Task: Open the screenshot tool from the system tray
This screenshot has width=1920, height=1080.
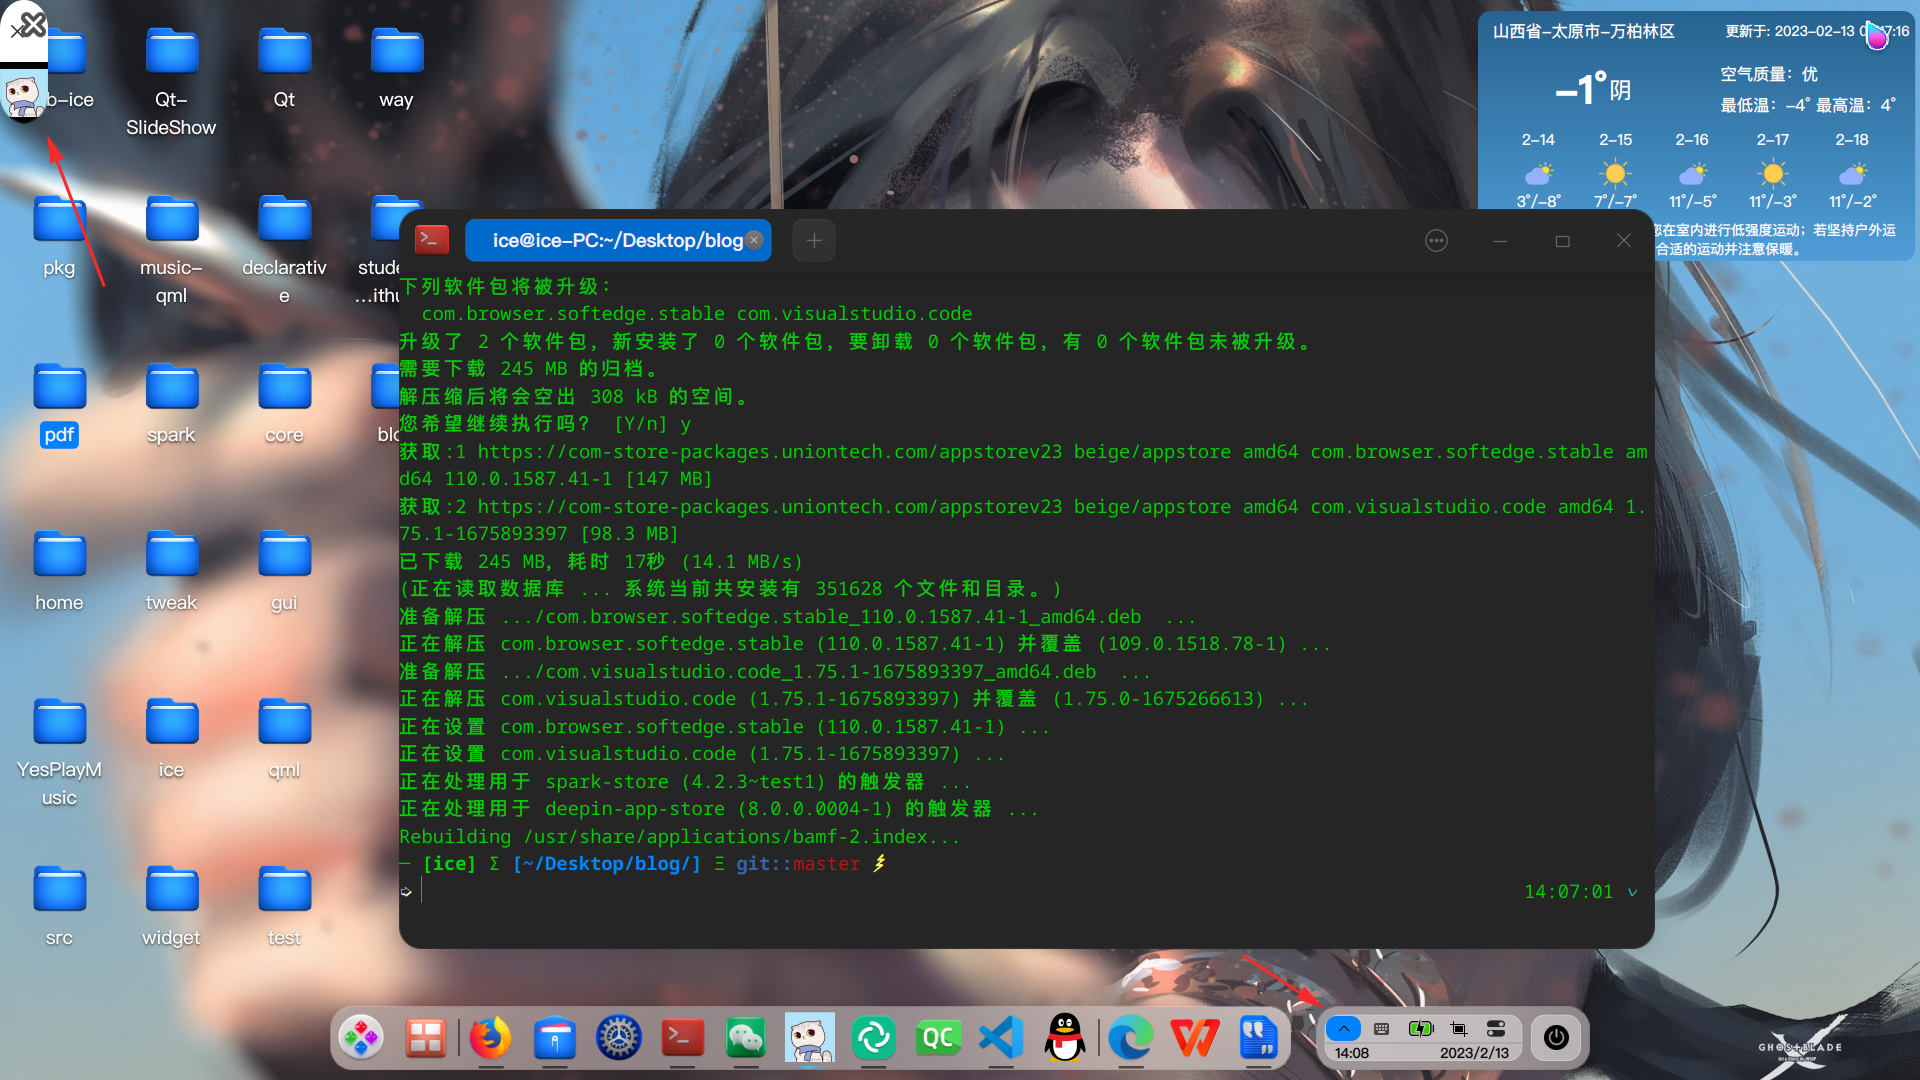Action: coord(1458,1028)
